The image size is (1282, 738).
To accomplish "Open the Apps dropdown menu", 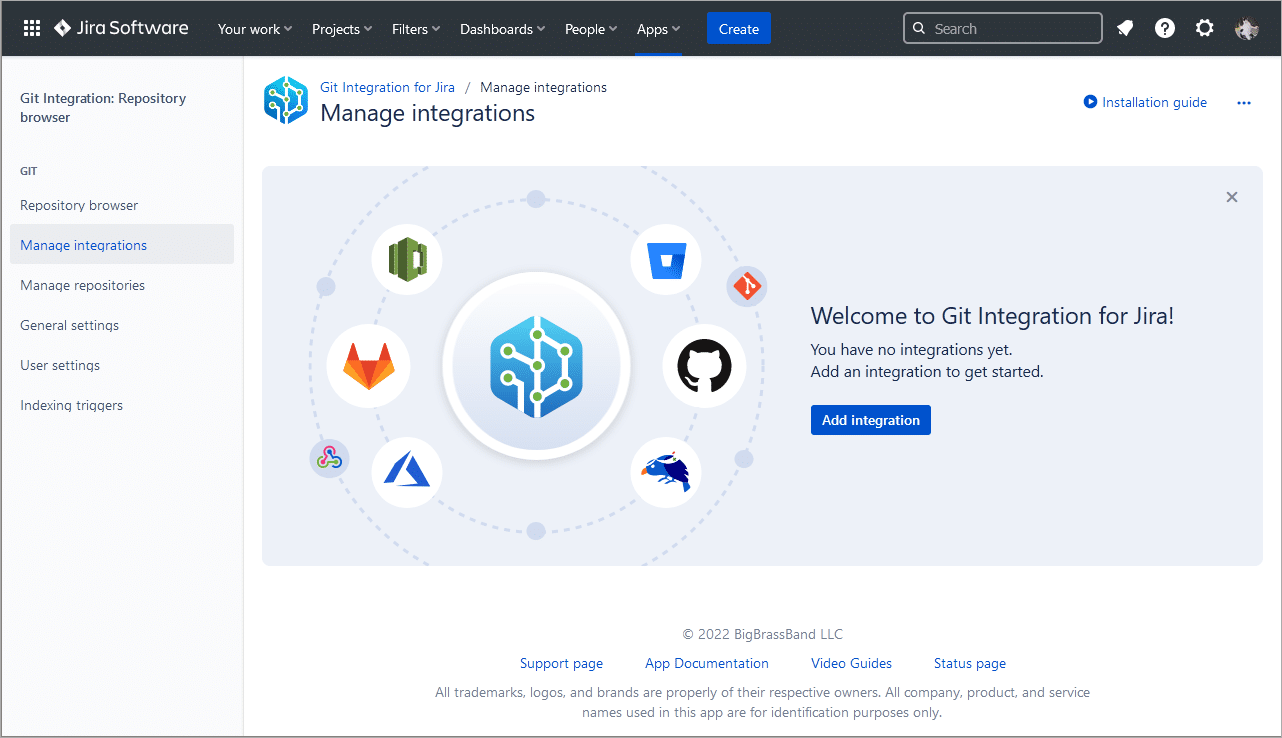I will 658,29.
